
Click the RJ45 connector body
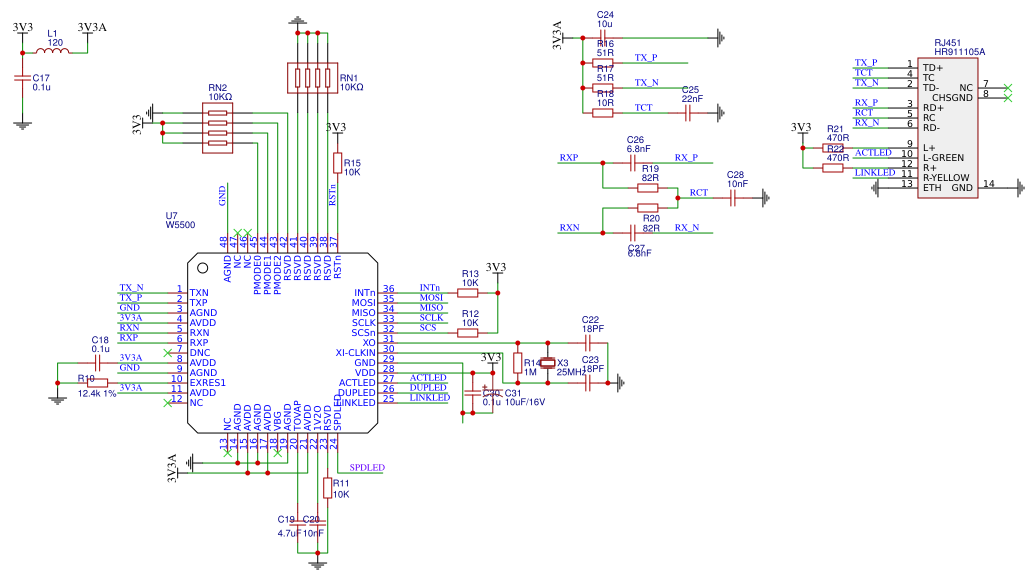[x=948, y=127]
